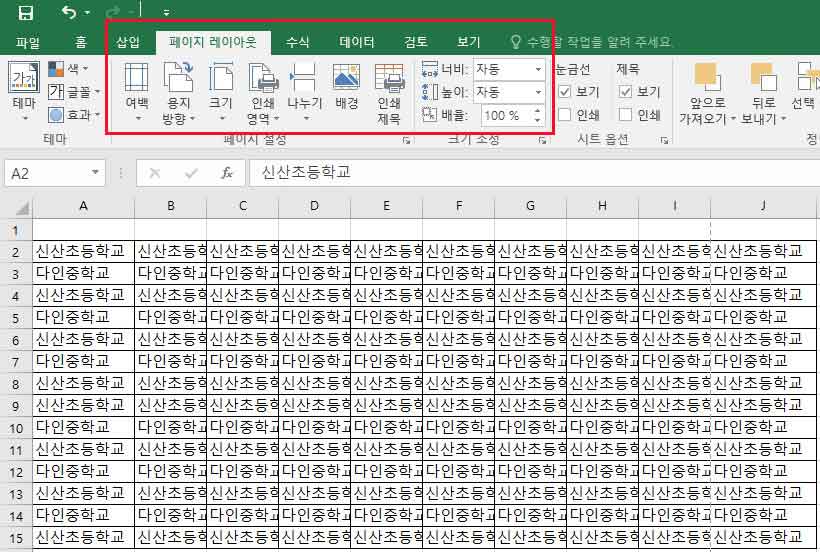Toggle 제목 인쇄 headings print checkbox
Viewport: 820px width, 552px height.
pyautogui.click(x=625, y=114)
